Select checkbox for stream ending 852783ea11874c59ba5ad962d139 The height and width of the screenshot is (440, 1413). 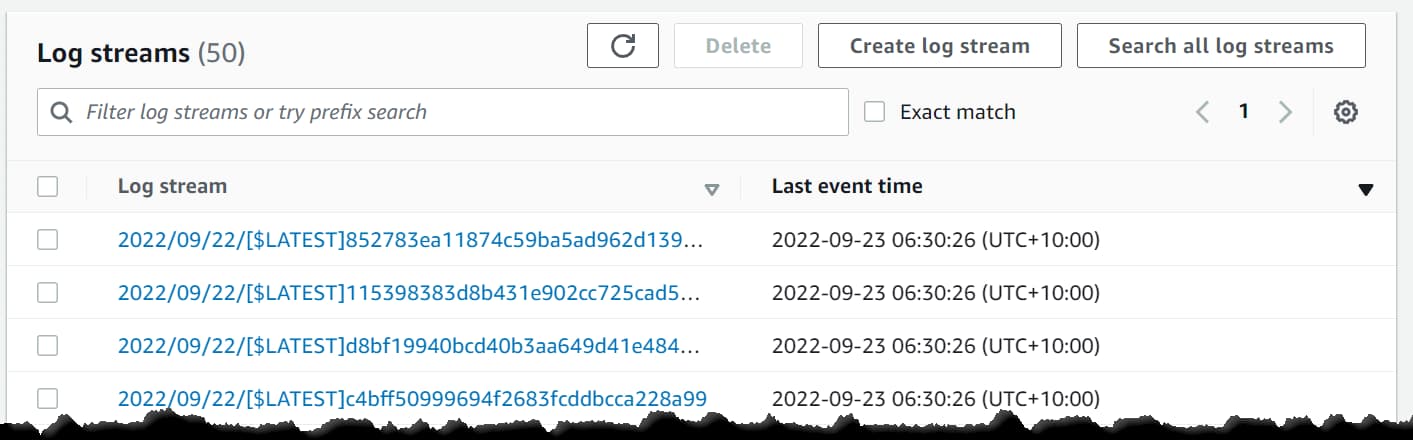coord(47,240)
